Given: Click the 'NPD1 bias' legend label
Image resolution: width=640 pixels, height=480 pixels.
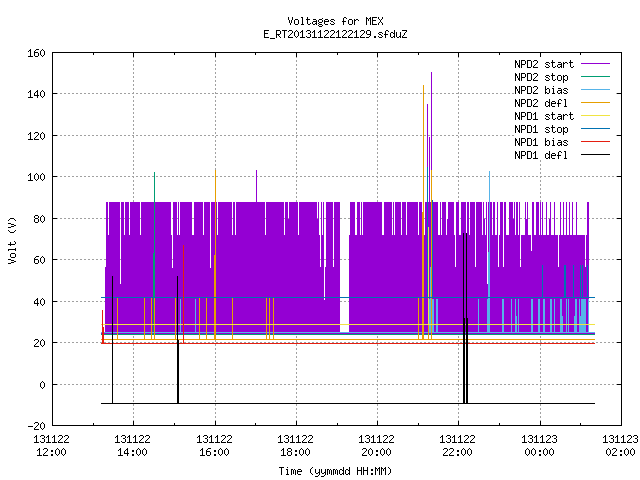Looking at the screenshot, I should [541, 142].
